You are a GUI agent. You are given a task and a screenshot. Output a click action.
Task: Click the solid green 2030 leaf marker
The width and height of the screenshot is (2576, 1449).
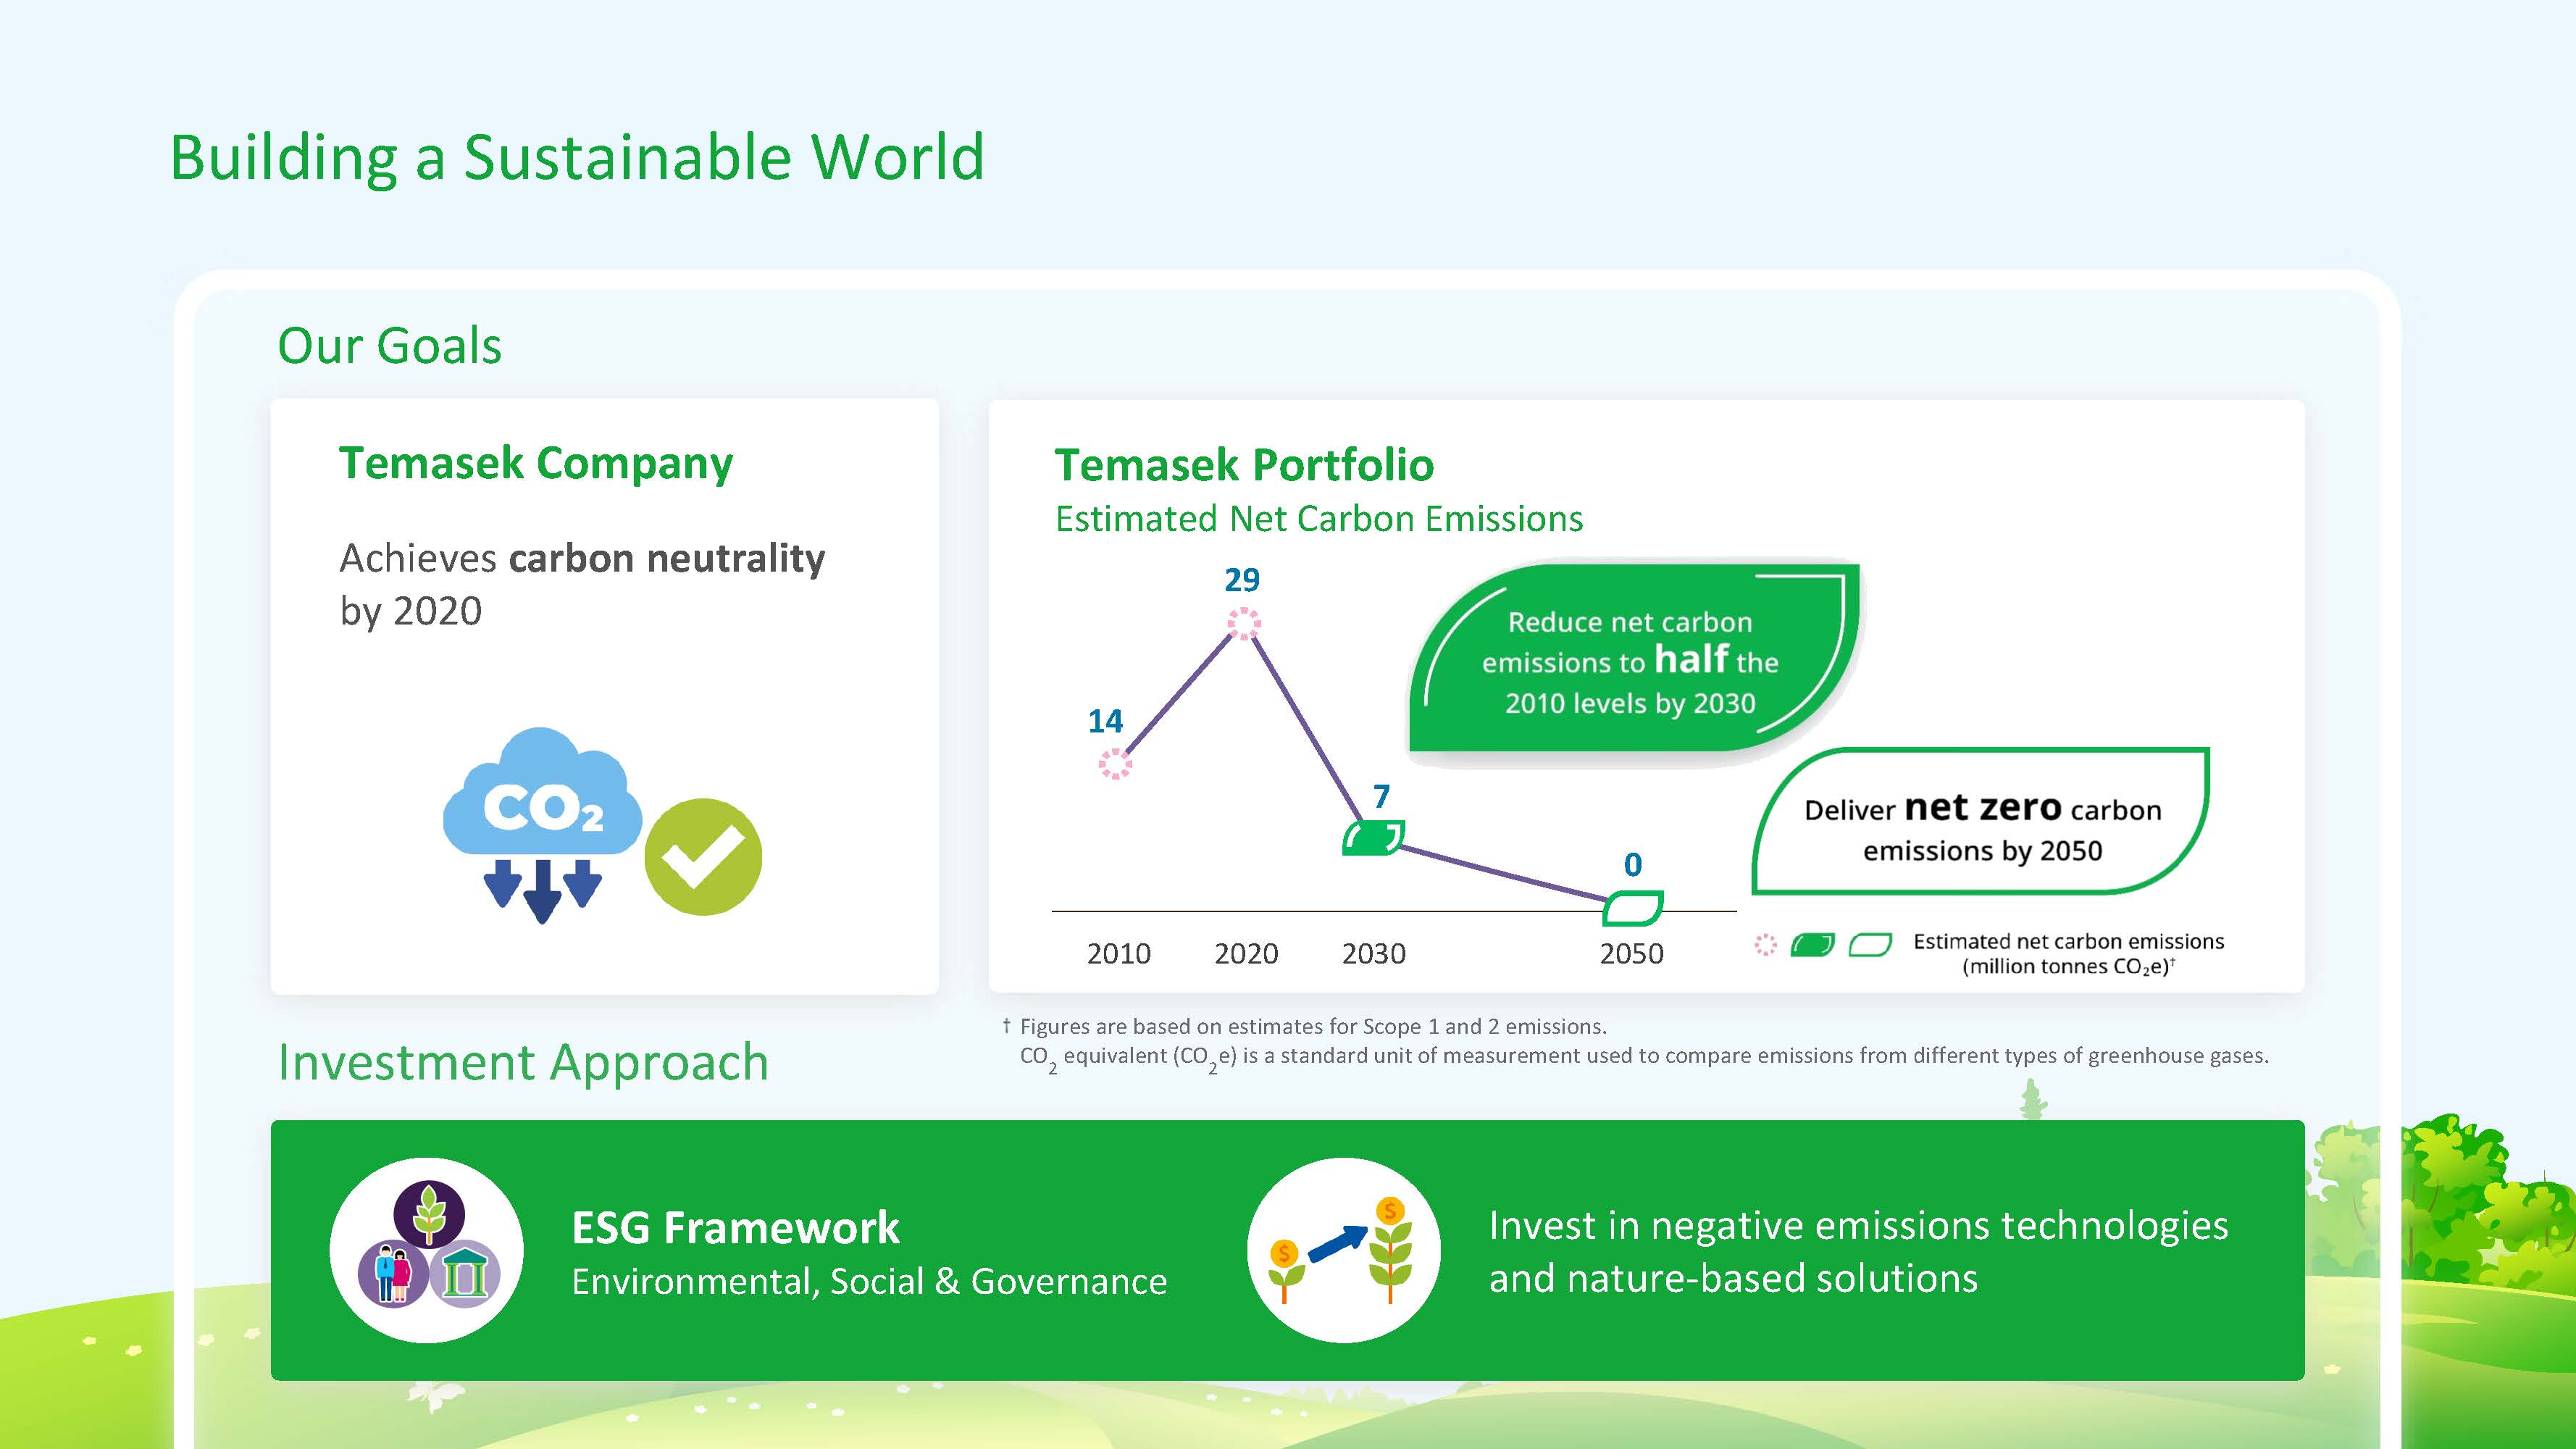(x=1373, y=837)
